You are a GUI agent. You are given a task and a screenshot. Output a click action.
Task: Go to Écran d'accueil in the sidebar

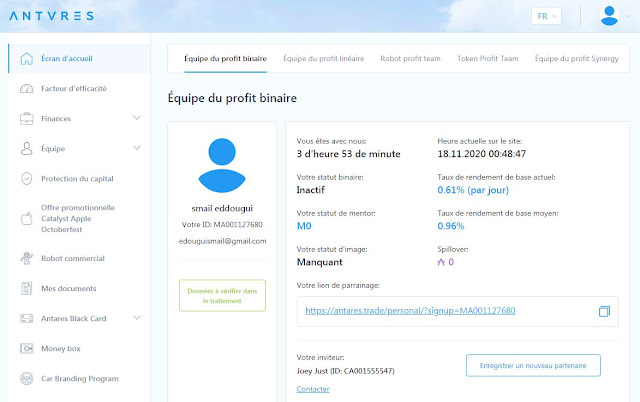click(x=79, y=58)
